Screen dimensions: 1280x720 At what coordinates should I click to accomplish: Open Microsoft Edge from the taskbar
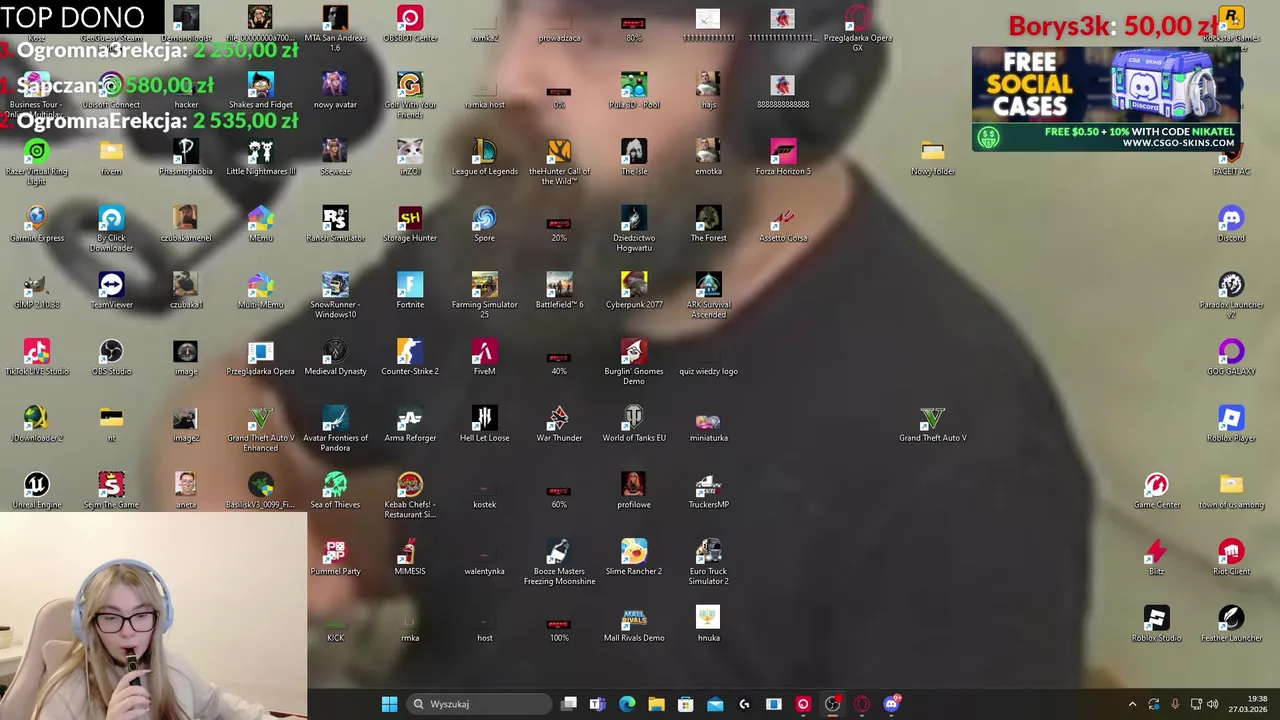coord(627,704)
